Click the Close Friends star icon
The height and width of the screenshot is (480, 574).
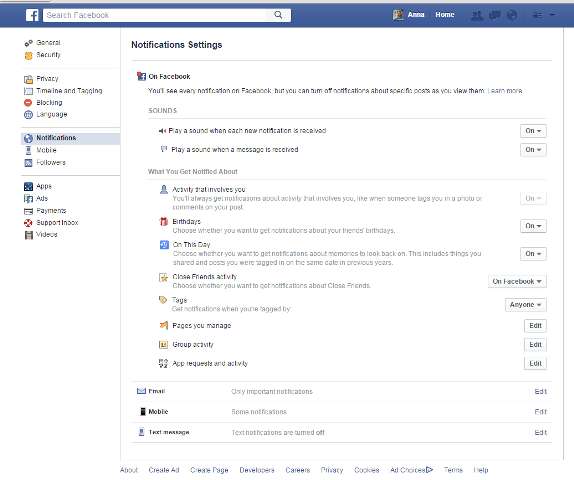click(x=163, y=277)
